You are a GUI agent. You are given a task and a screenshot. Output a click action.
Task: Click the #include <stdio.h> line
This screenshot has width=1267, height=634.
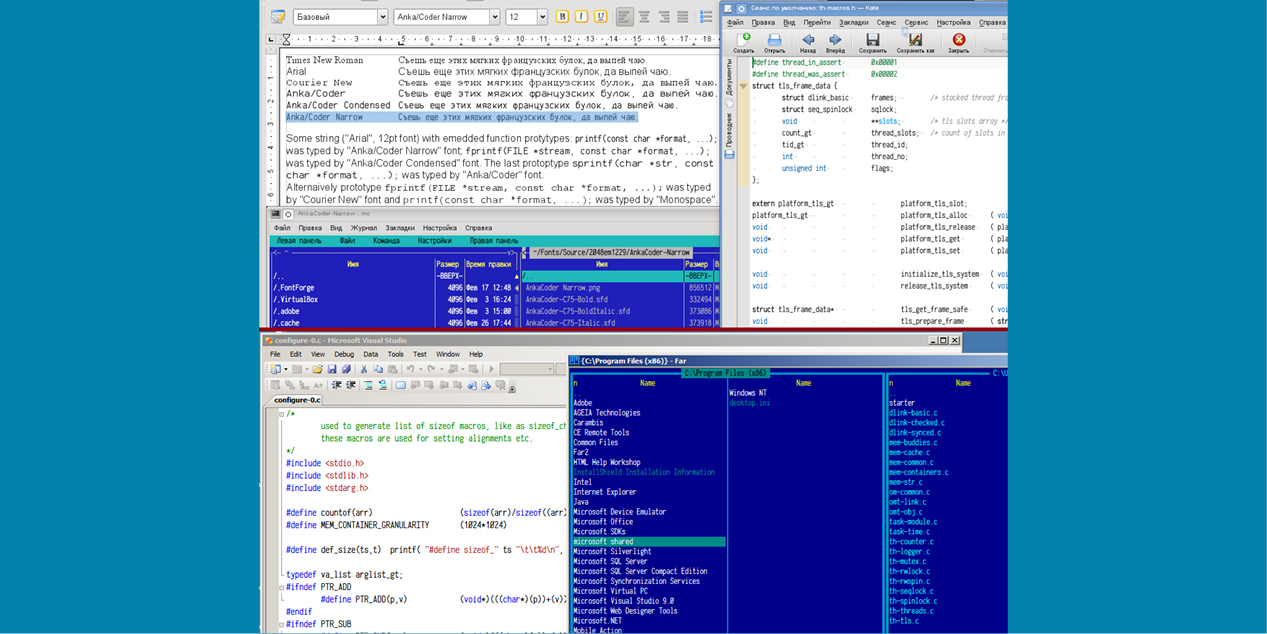(326, 463)
